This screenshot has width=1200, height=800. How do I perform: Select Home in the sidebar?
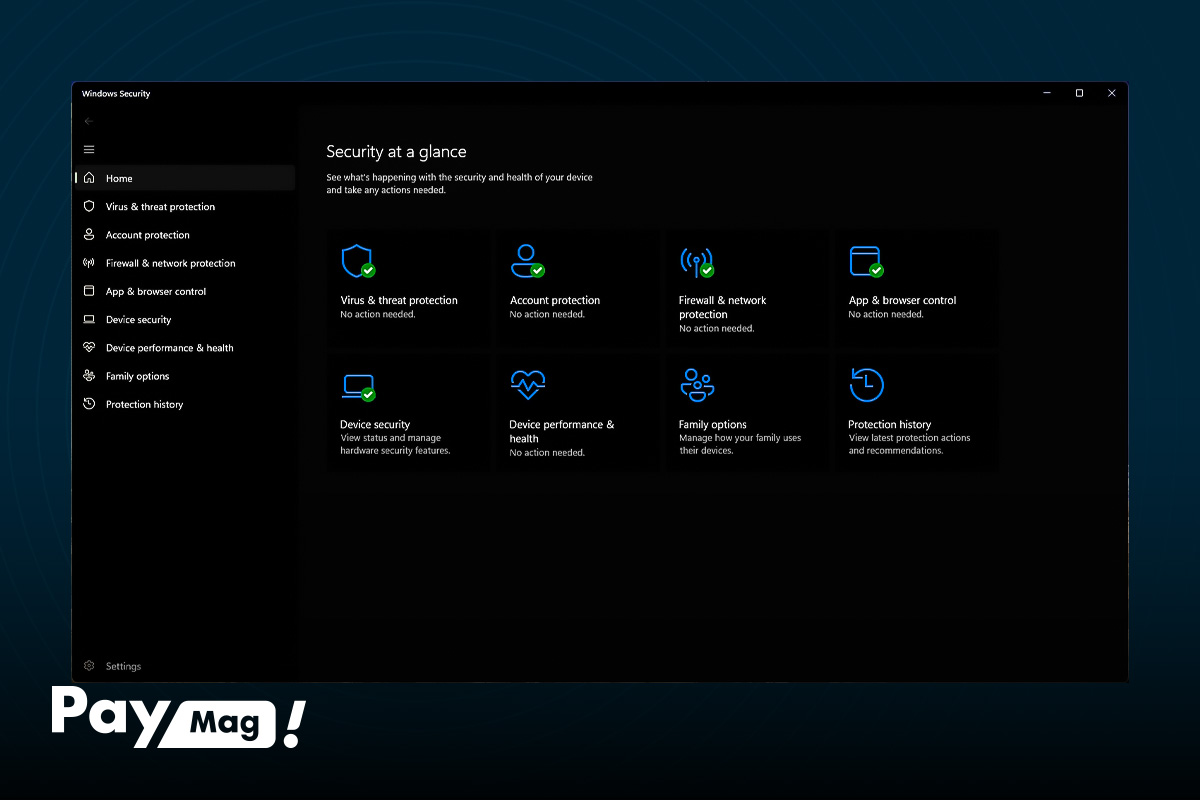[x=119, y=179]
